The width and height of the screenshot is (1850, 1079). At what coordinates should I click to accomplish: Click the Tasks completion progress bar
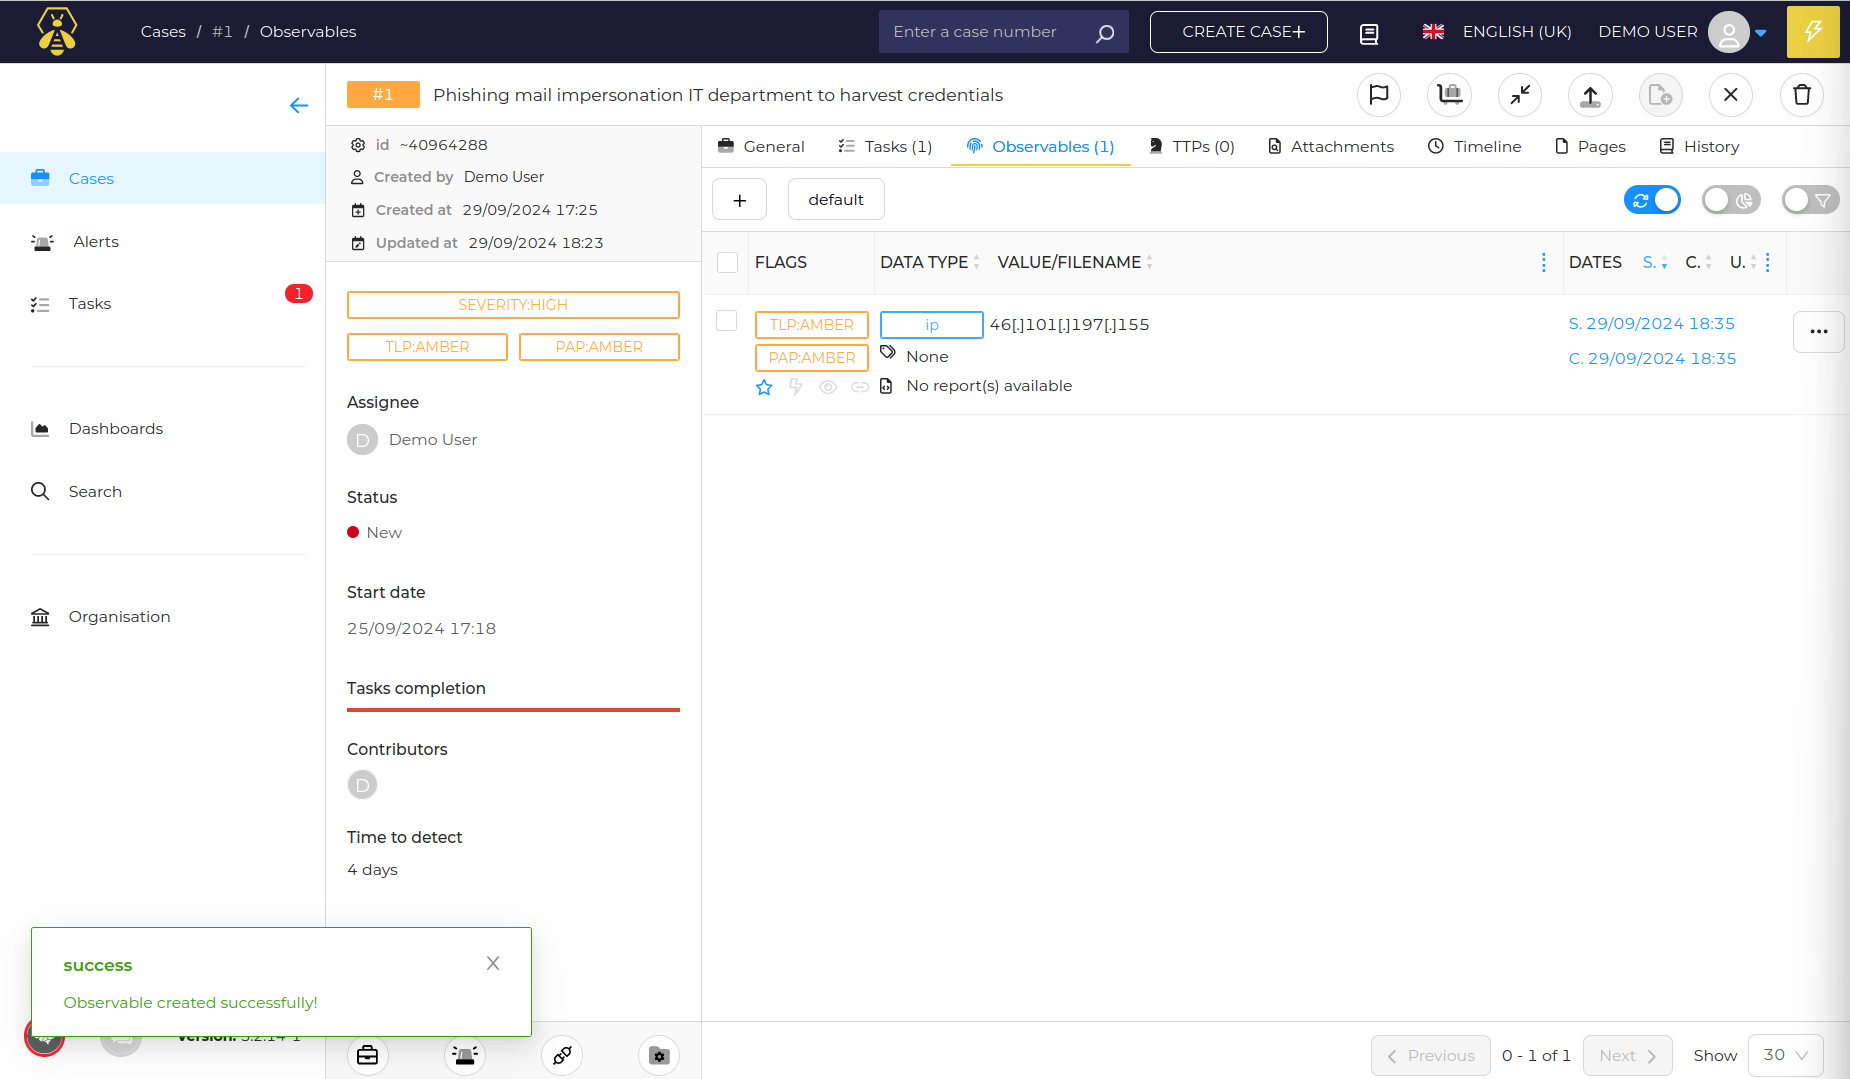coord(513,710)
